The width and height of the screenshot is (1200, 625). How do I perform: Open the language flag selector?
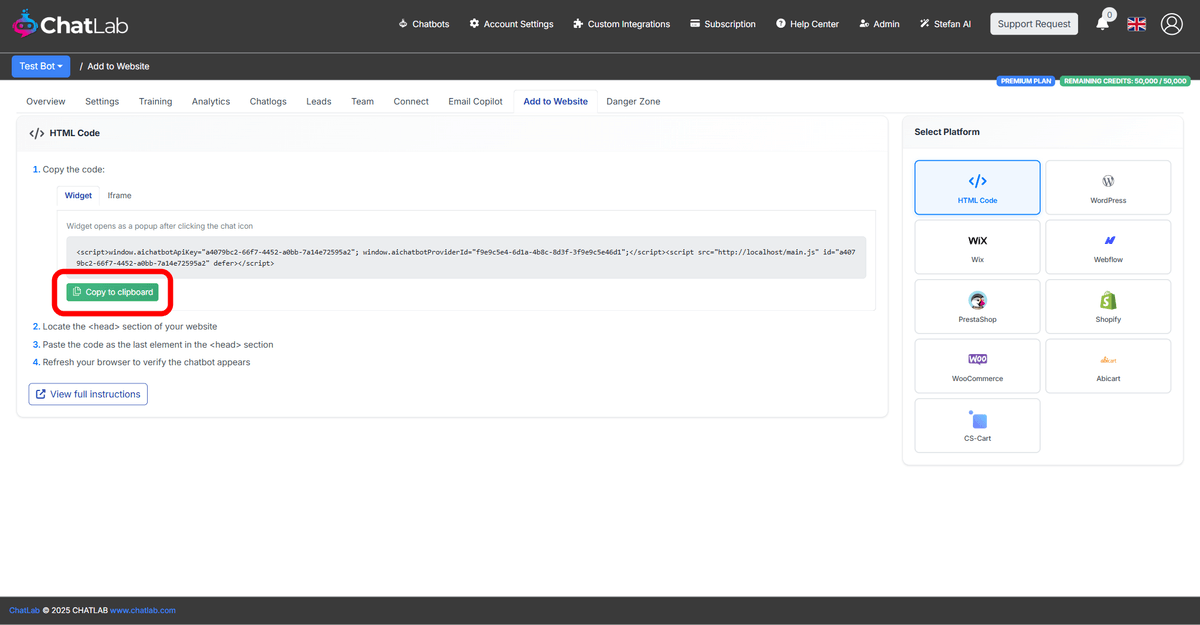(1136, 23)
